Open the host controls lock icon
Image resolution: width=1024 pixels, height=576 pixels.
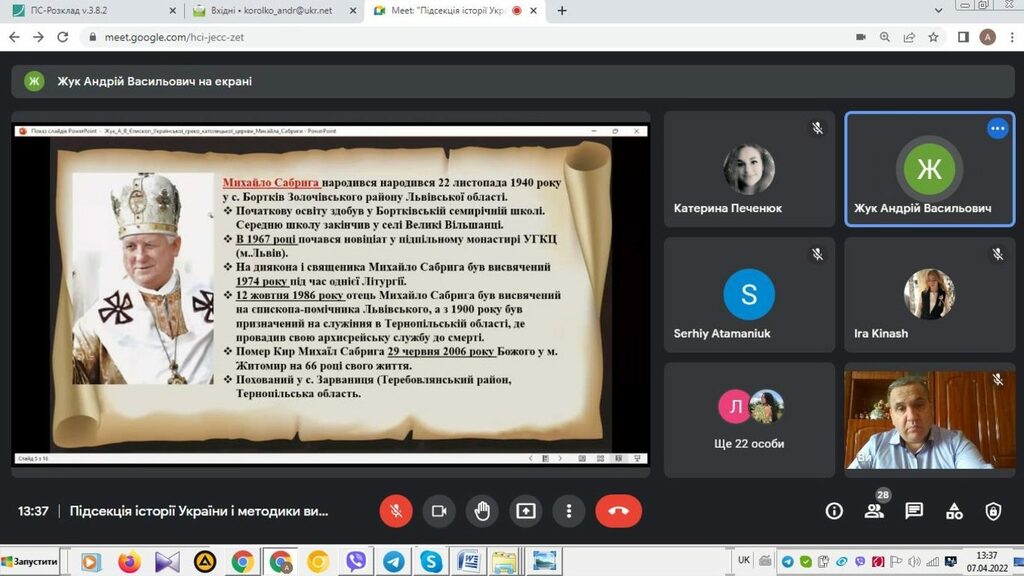993,511
